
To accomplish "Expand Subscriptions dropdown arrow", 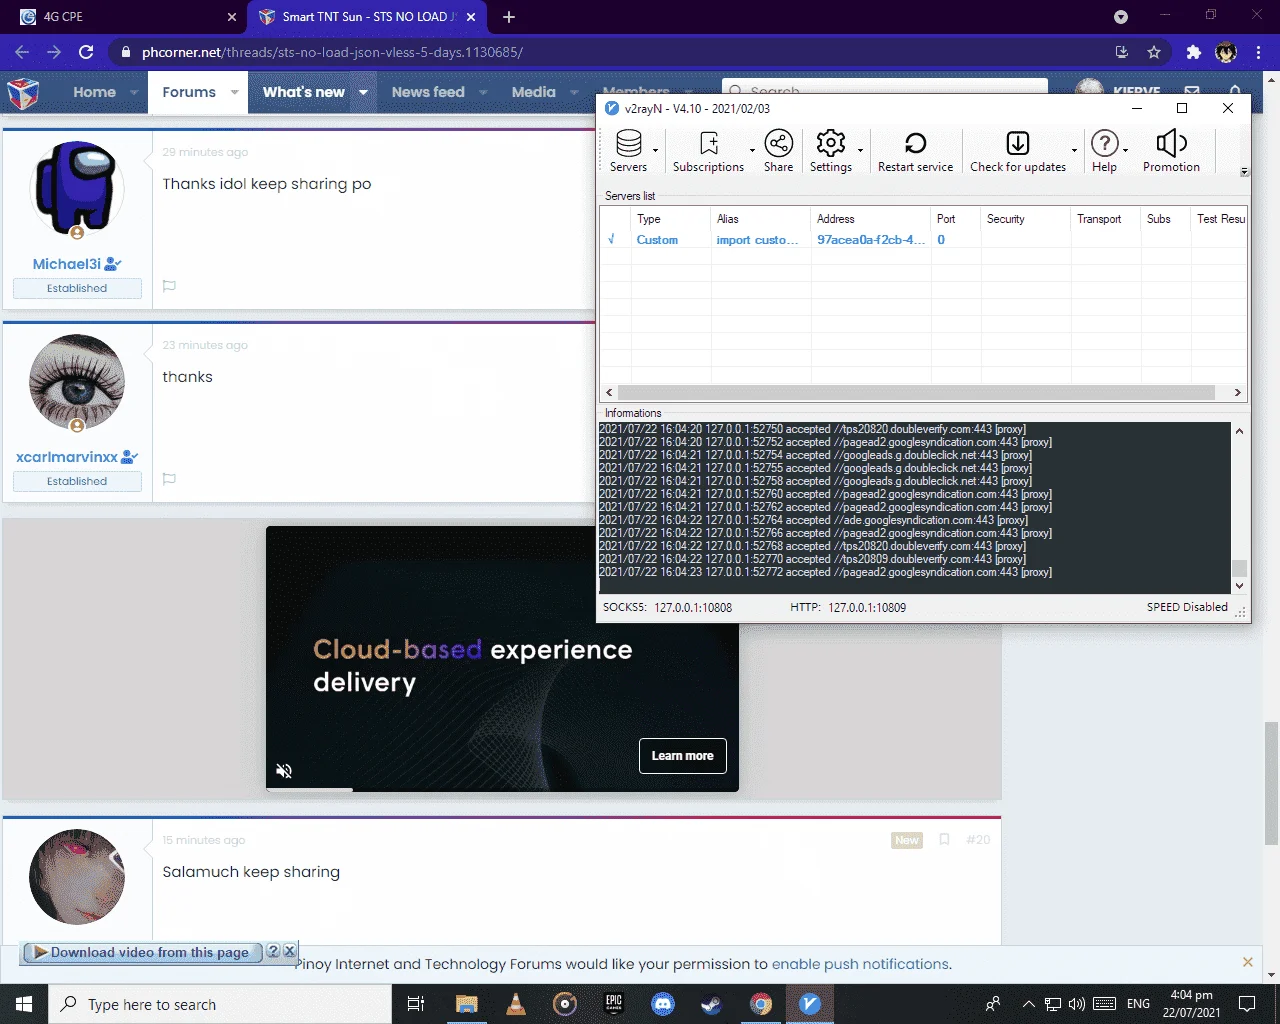I will tap(752, 151).
